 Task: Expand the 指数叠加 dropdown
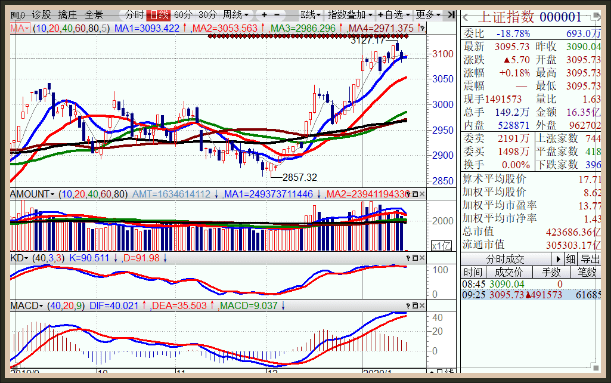(350, 15)
